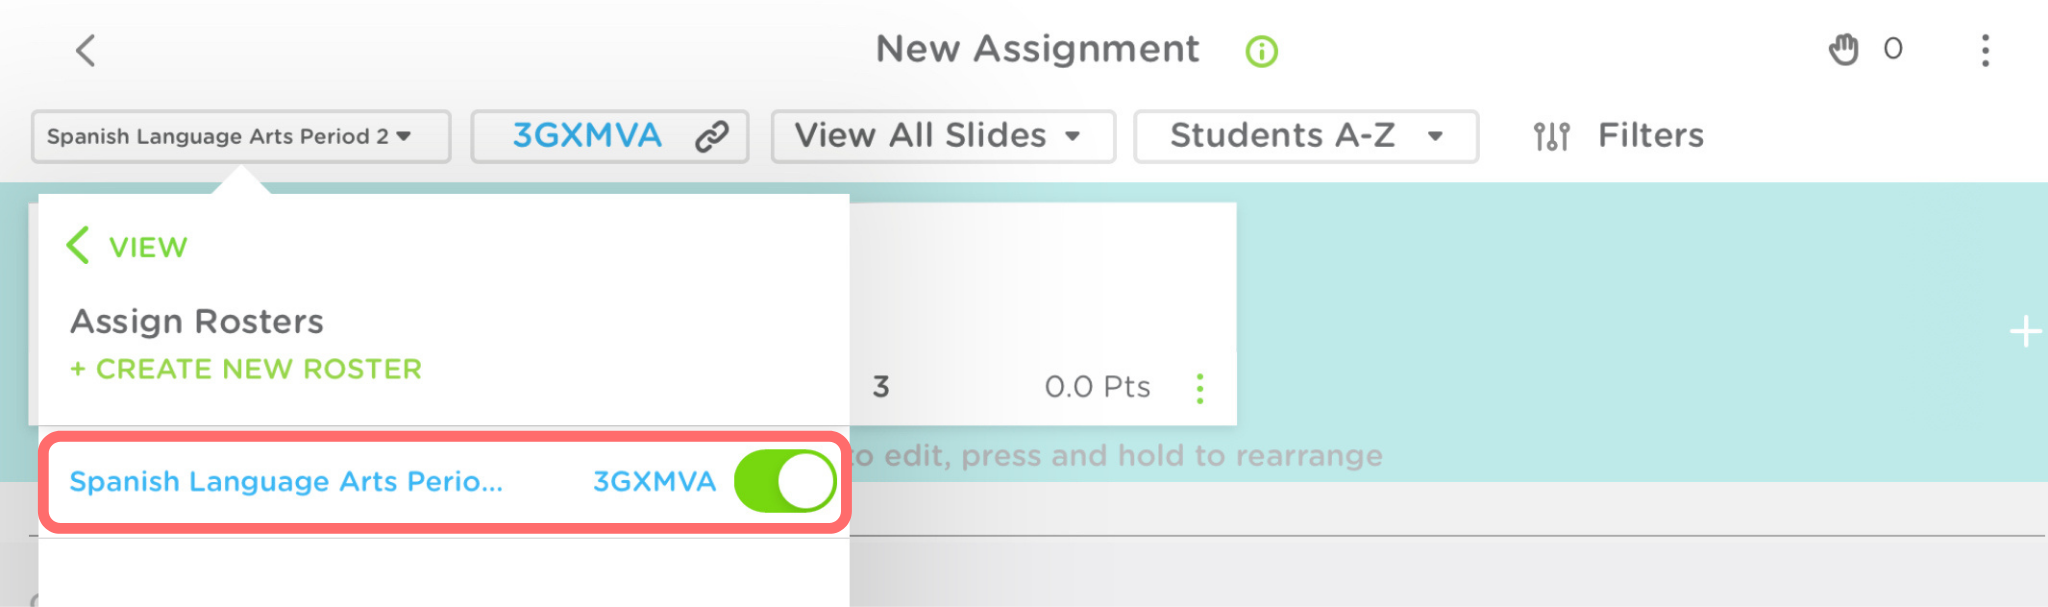Image resolution: width=2048 pixels, height=607 pixels.
Task: Click the raised hand icon
Action: click(1843, 49)
